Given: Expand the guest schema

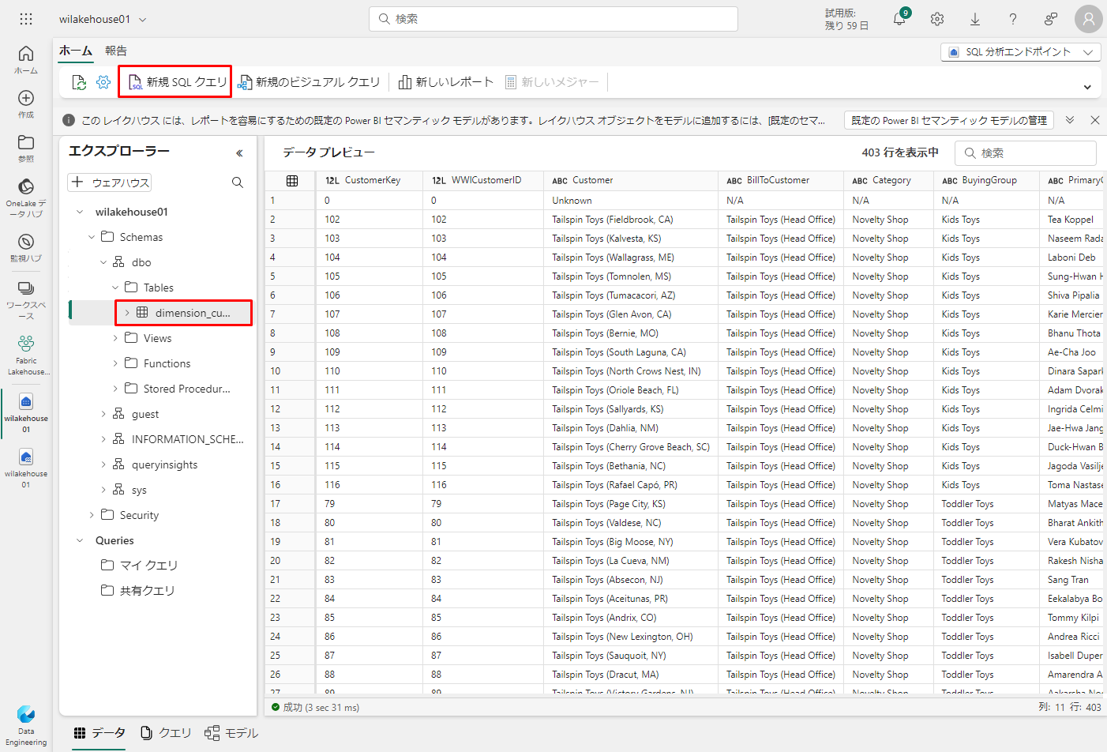Looking at the screenshot, I should point(103,414).
